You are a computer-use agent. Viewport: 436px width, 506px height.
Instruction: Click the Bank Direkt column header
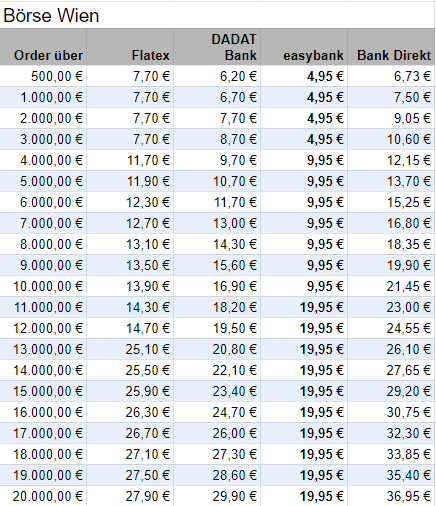point(391,47)
